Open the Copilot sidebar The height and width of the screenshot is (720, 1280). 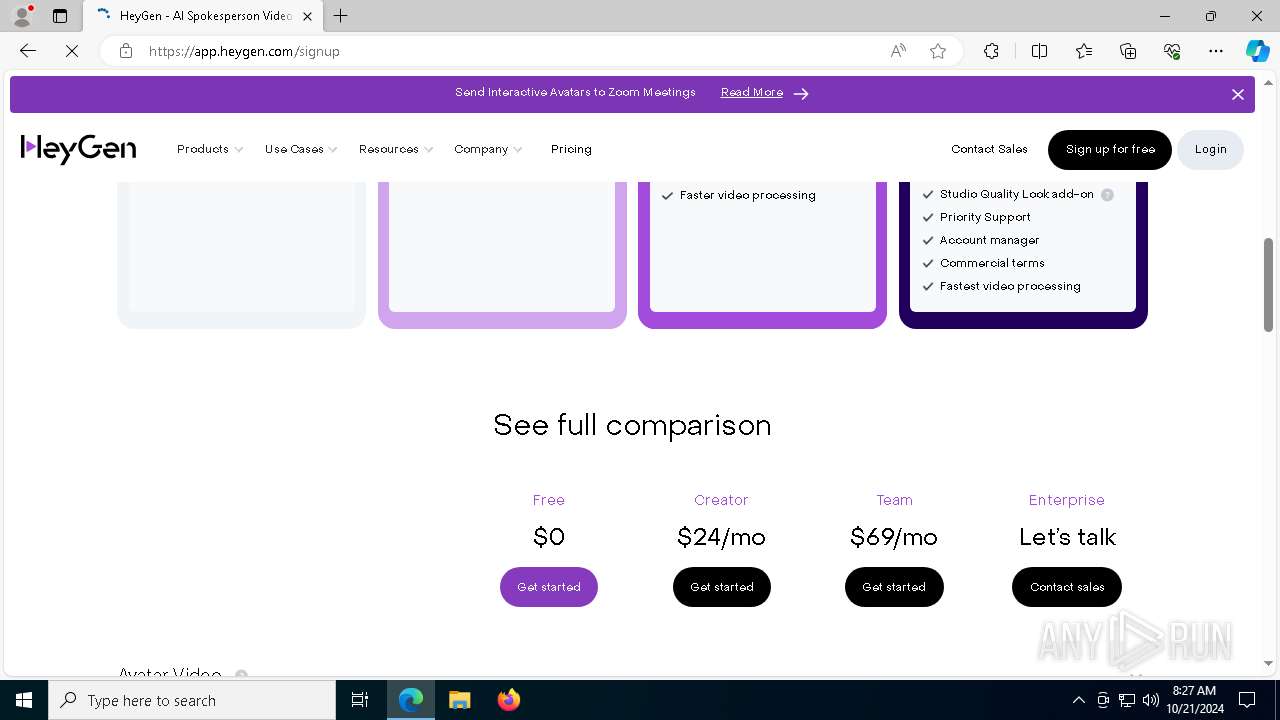pyautogui.click(x=1257, y=51)
